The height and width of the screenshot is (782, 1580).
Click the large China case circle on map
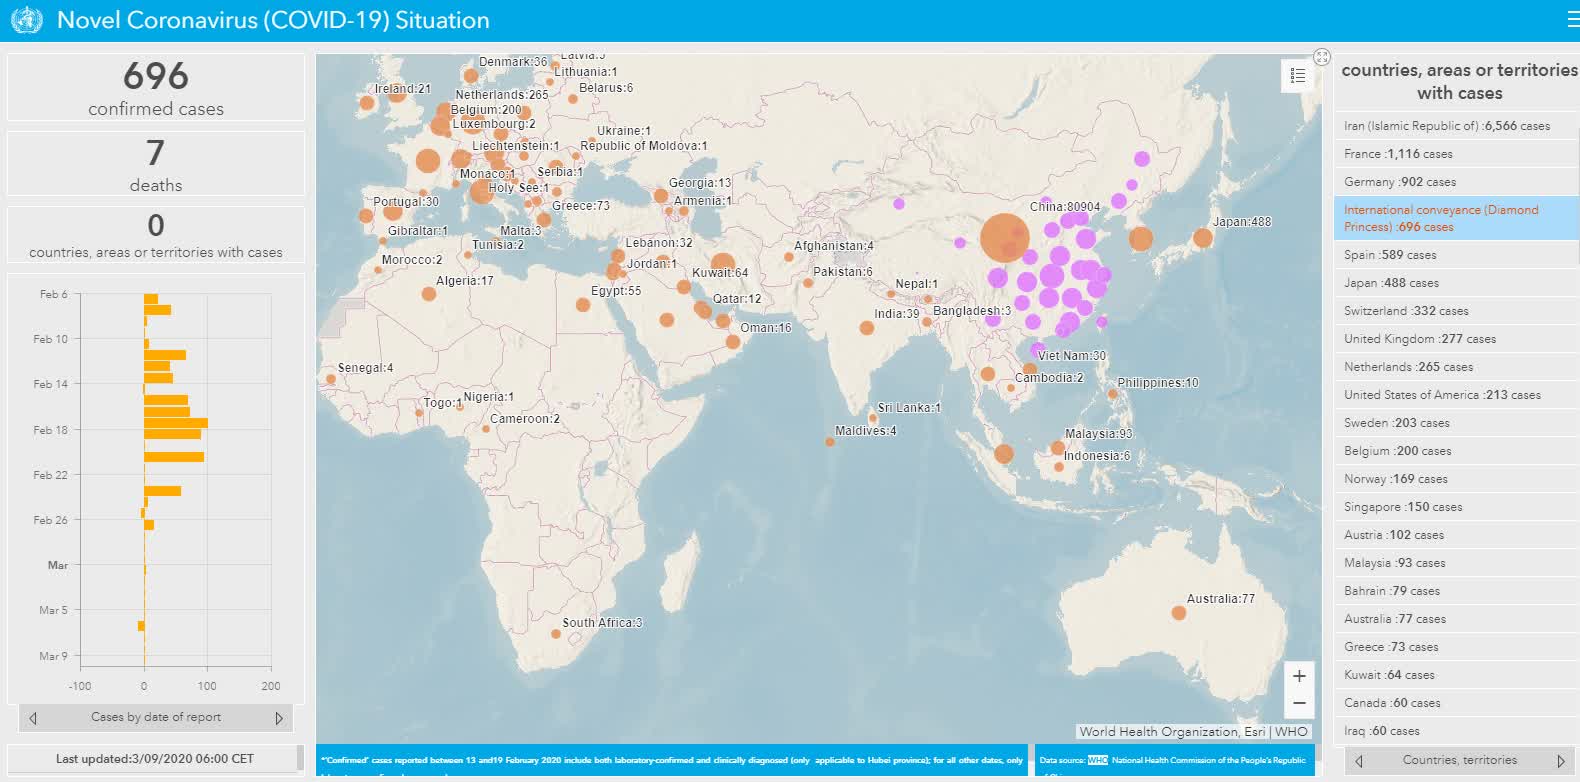click(x=1004, y=238)
